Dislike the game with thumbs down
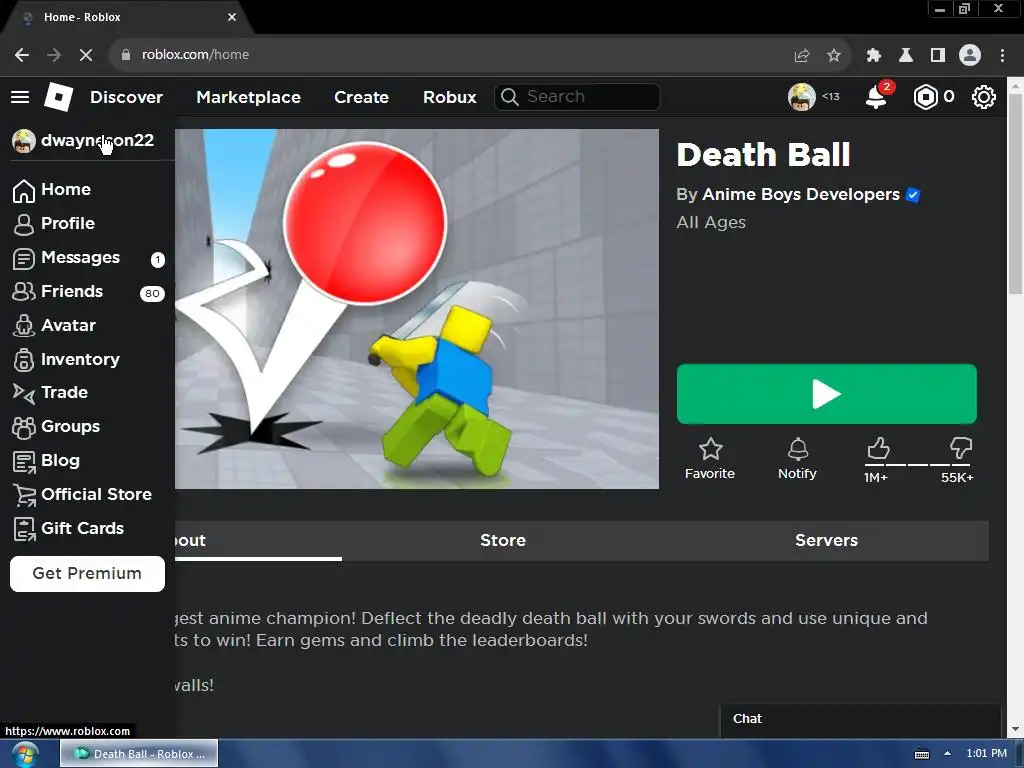The height and width of the screenshot is (768, 1024). coord(961,449)
